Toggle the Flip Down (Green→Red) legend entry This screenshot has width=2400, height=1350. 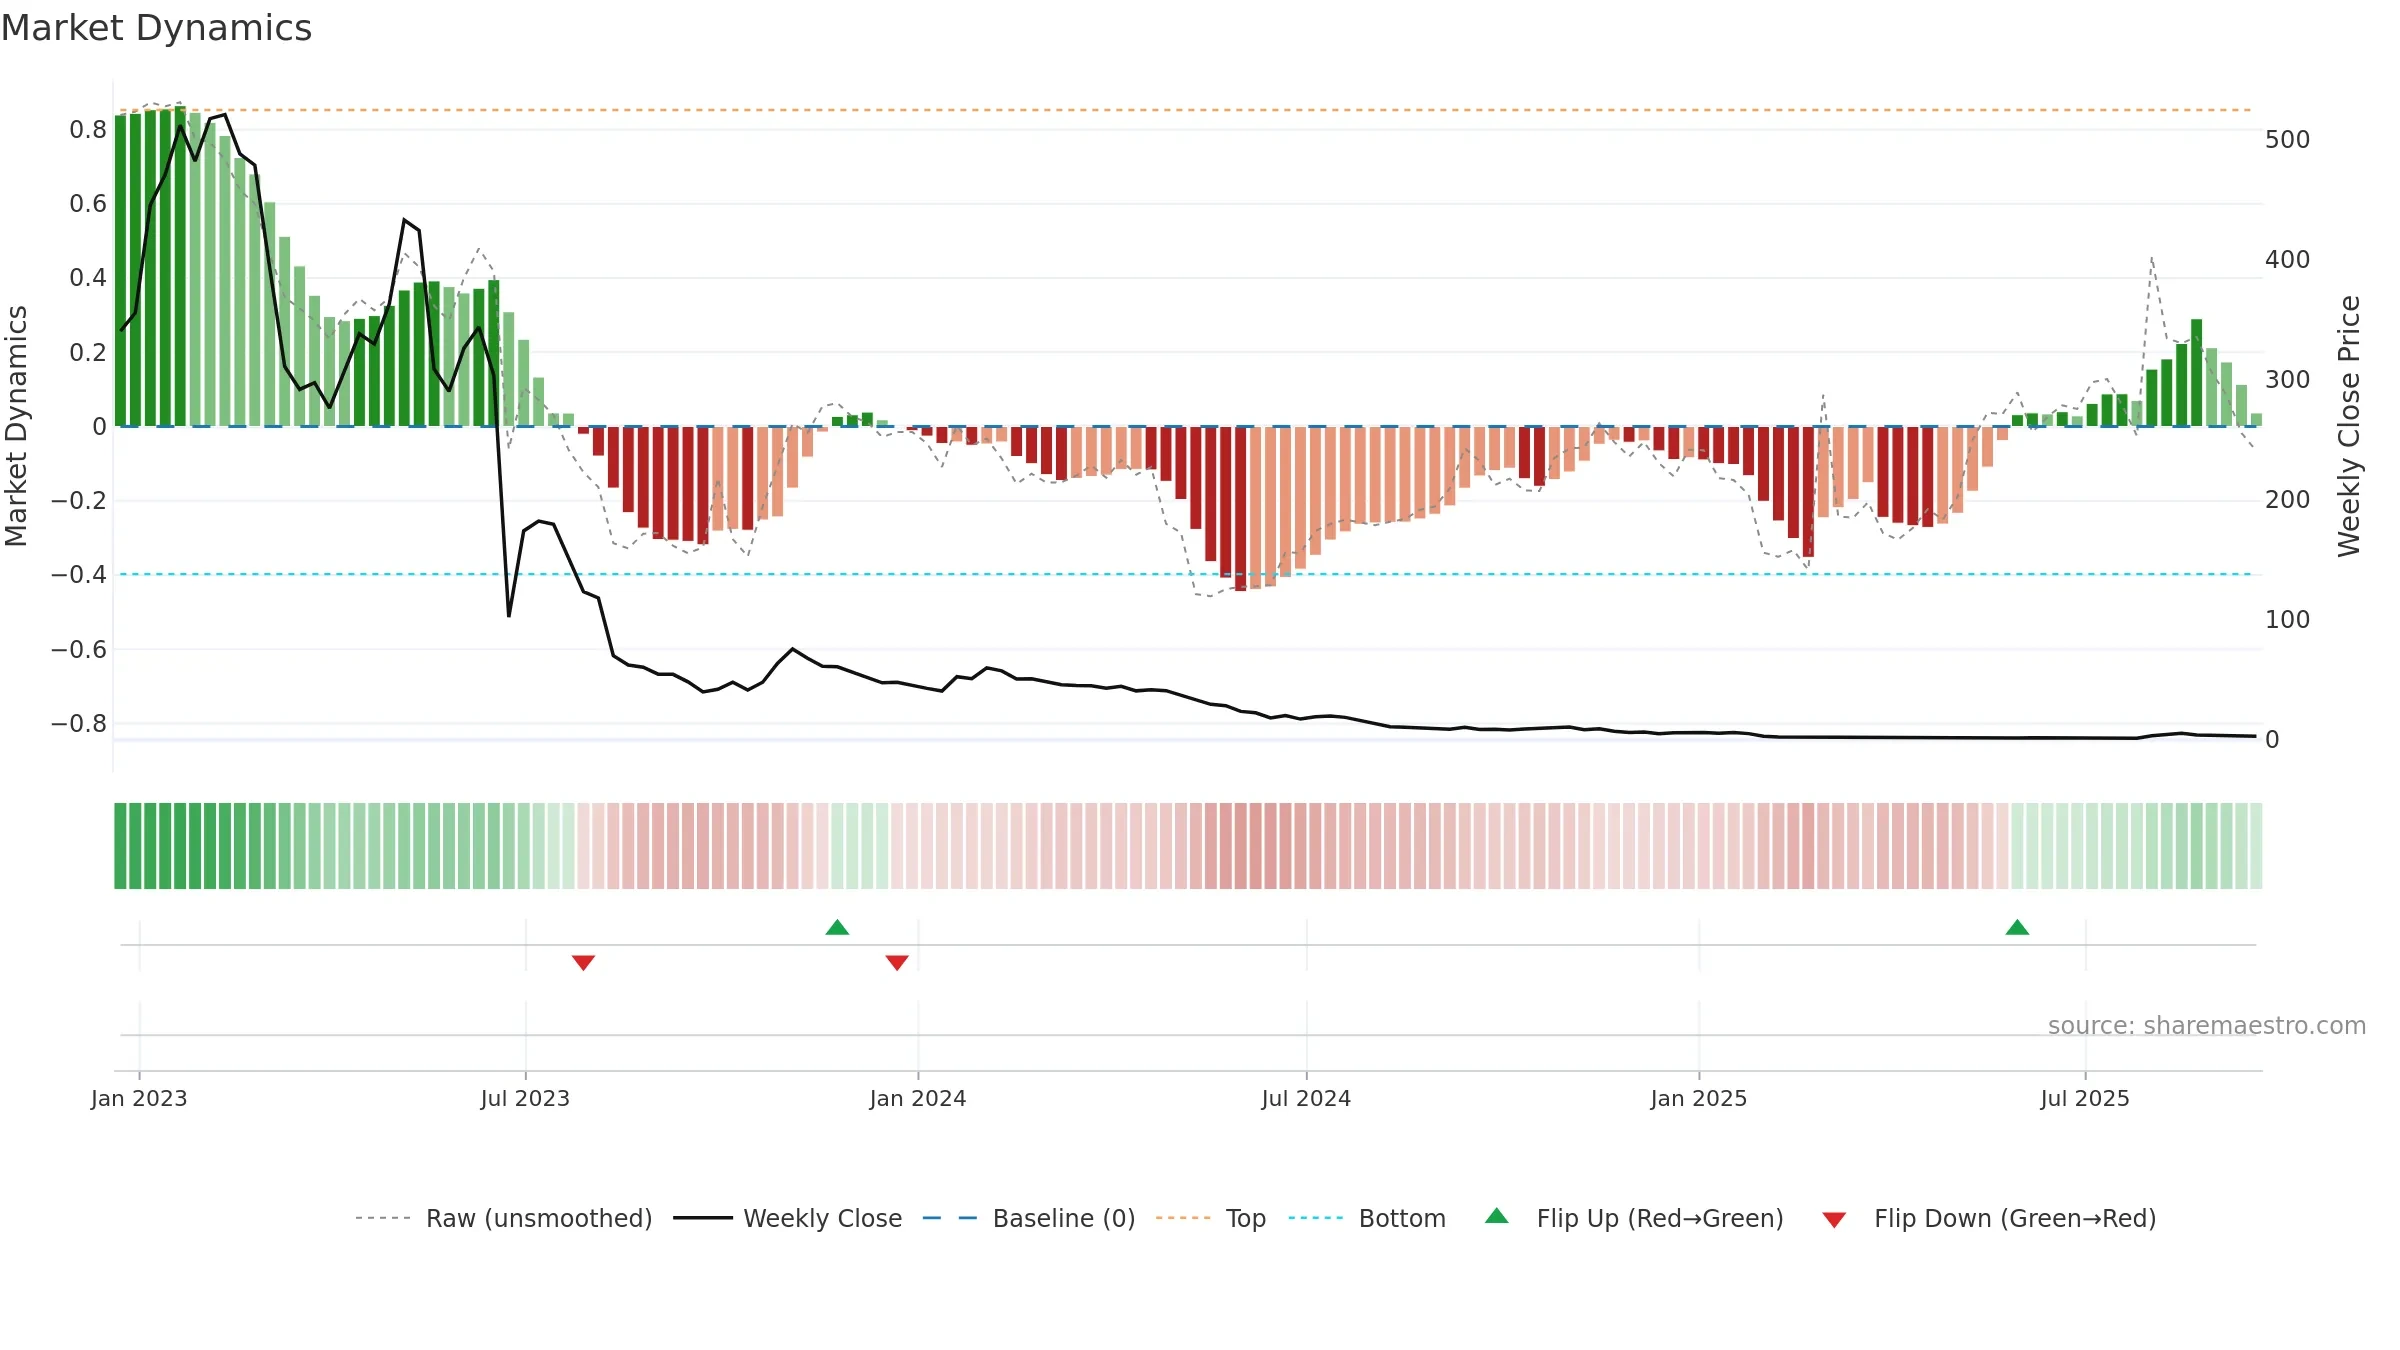1989,1218
